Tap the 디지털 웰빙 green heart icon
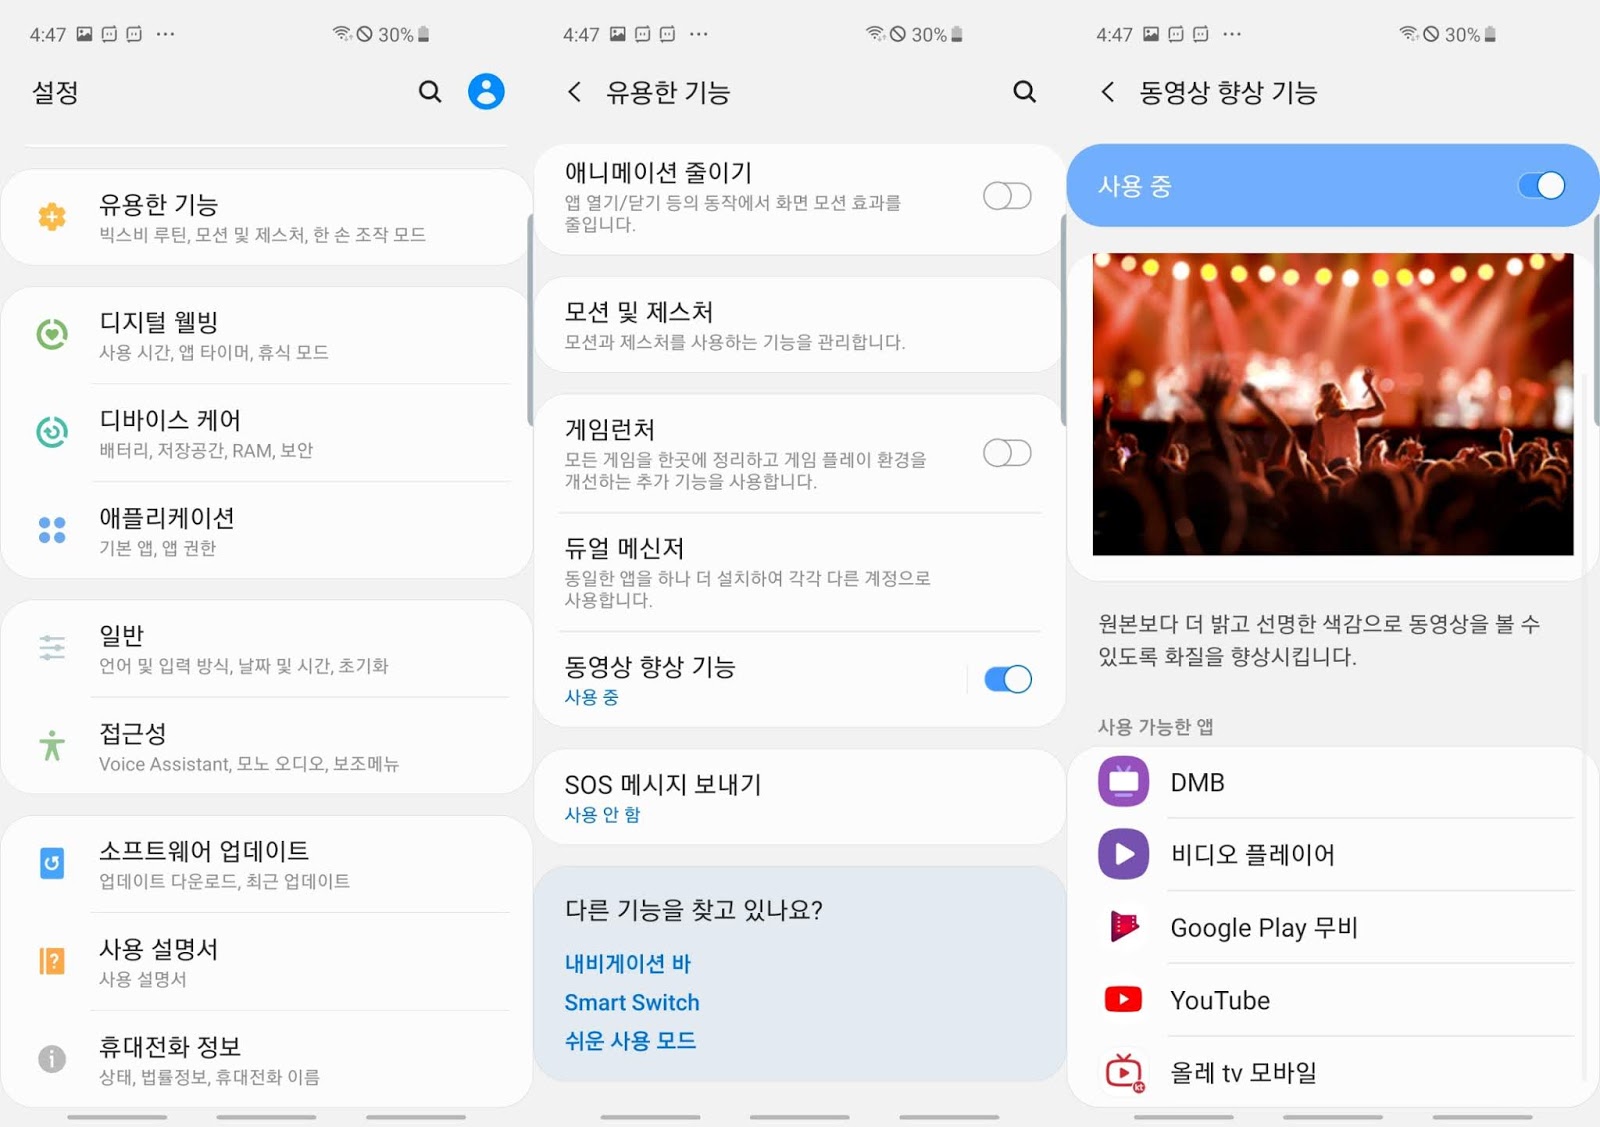The width and height of the screenshot is (1600, 1127). tap(52, 334)
